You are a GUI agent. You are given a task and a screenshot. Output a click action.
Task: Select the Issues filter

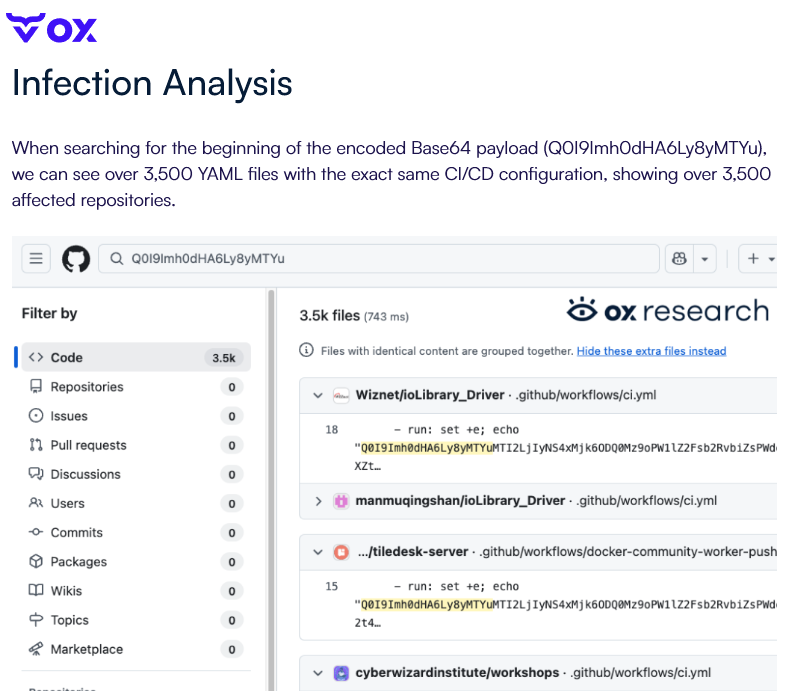click(136, 416)
